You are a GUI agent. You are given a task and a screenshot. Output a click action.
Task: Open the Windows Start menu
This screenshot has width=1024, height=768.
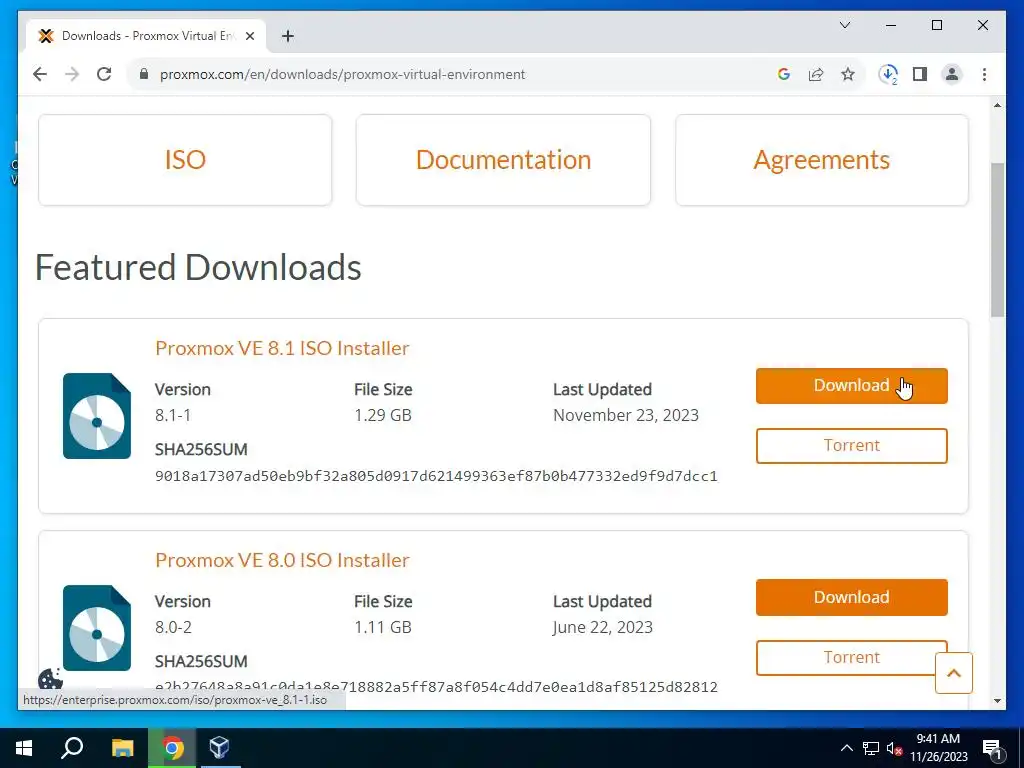point(24,748)
